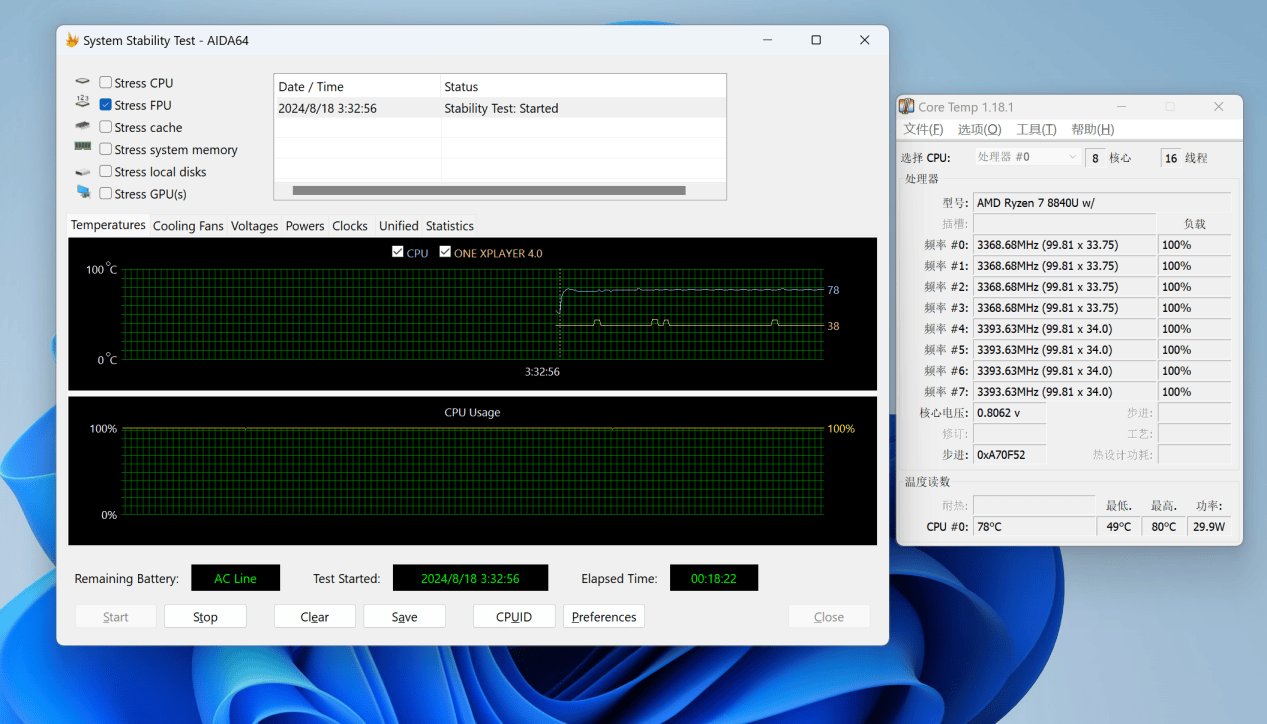Image resolution: width=1267 pixels, height=724 pixels.
Task: Uncheck the Stress FPU checkbox
Action: click(105, 105)
